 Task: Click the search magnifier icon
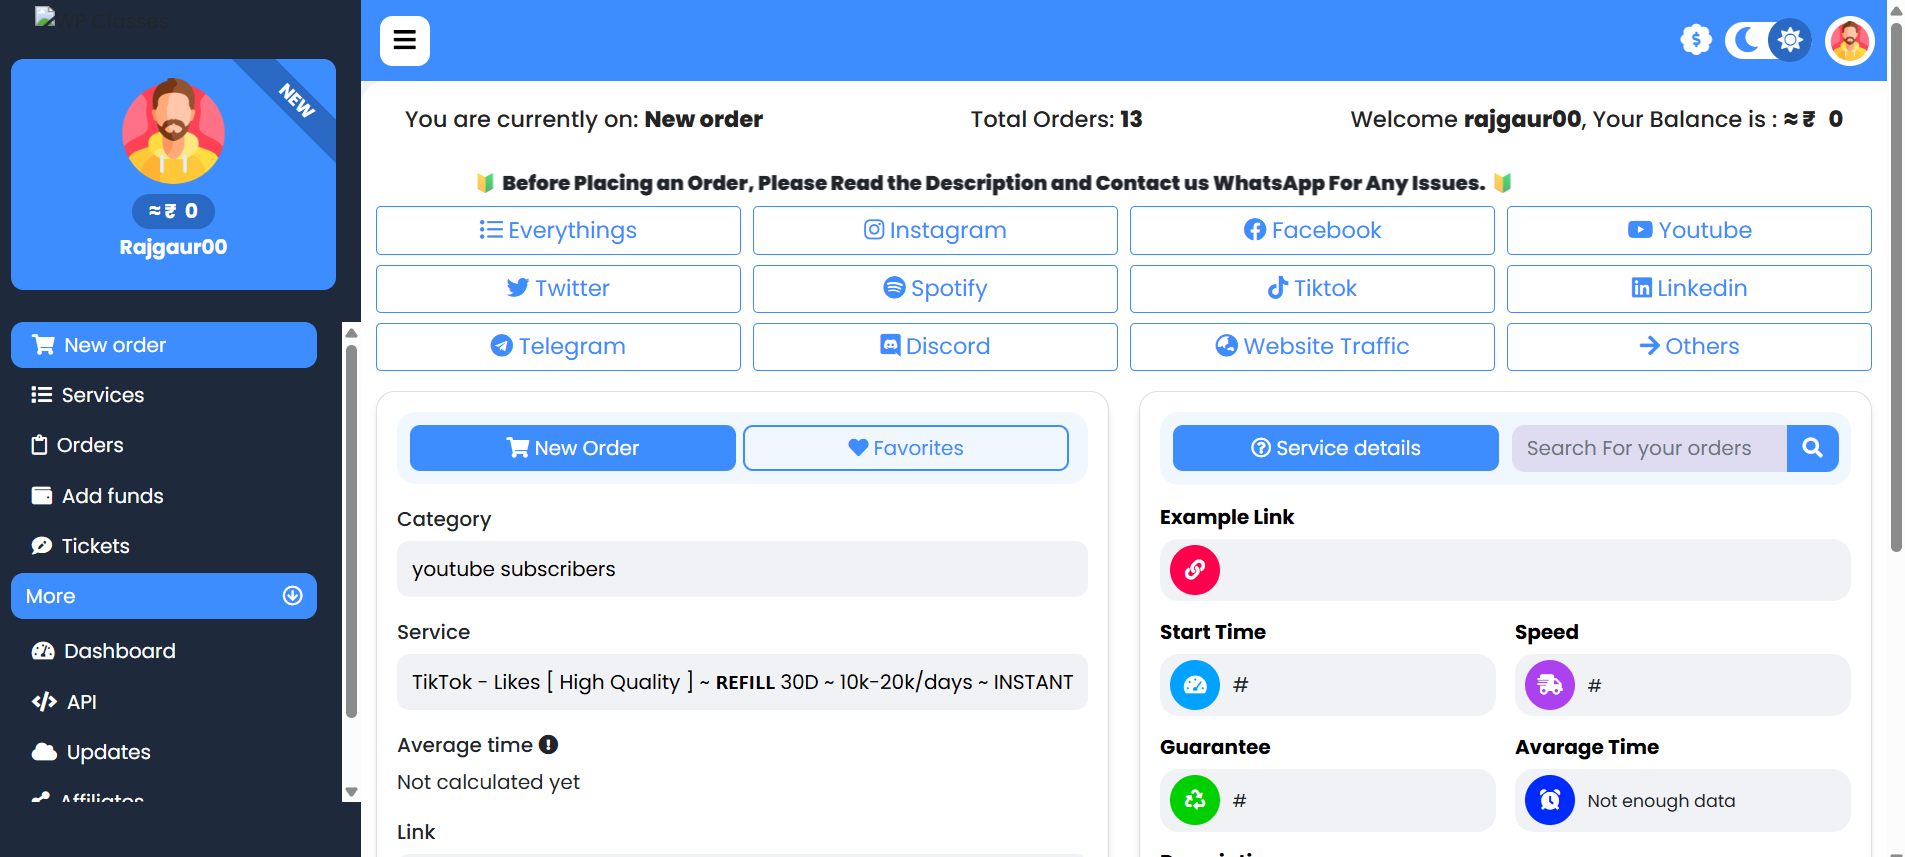tap(1812, 448)
